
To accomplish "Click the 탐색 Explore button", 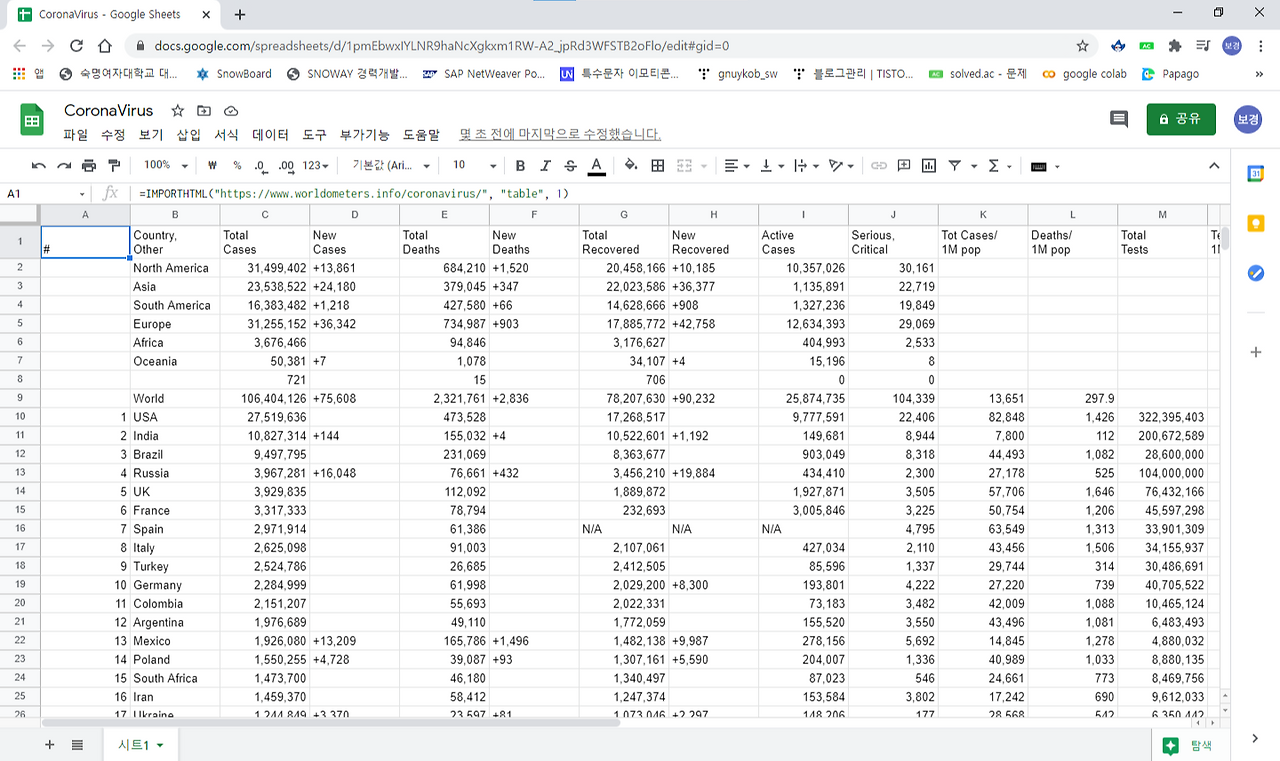I will click(1189, 745).
